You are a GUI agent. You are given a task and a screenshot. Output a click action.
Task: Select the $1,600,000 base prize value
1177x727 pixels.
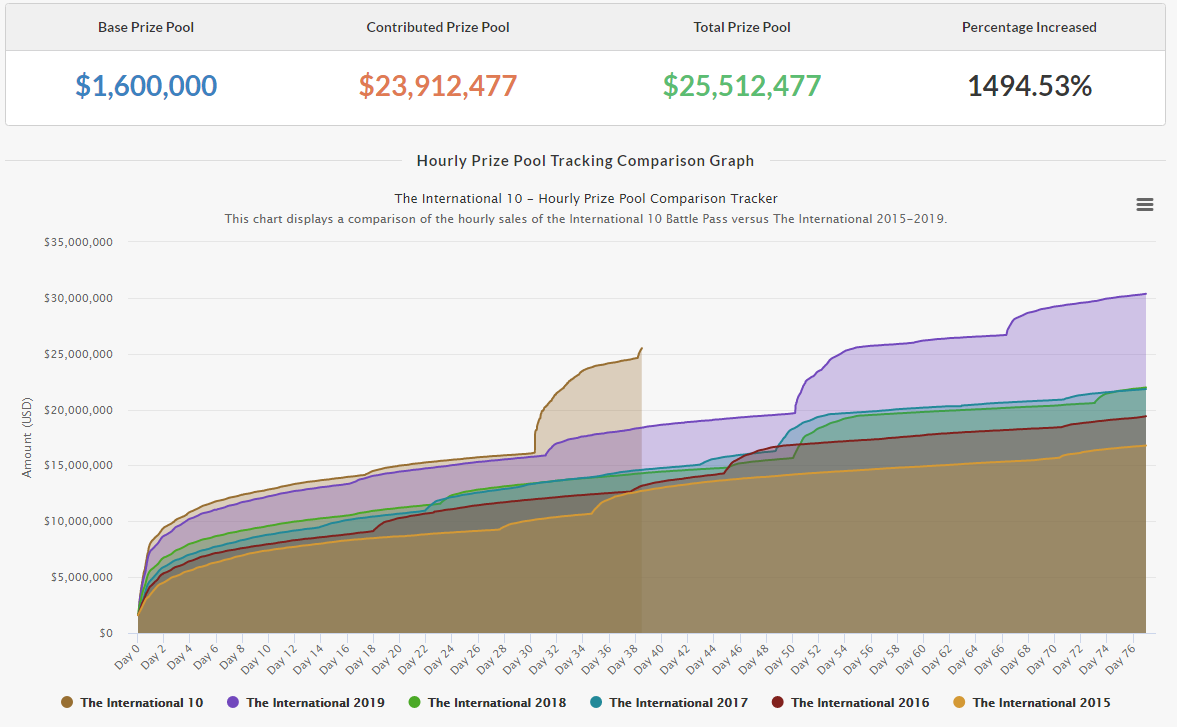(x=146, y=86)
